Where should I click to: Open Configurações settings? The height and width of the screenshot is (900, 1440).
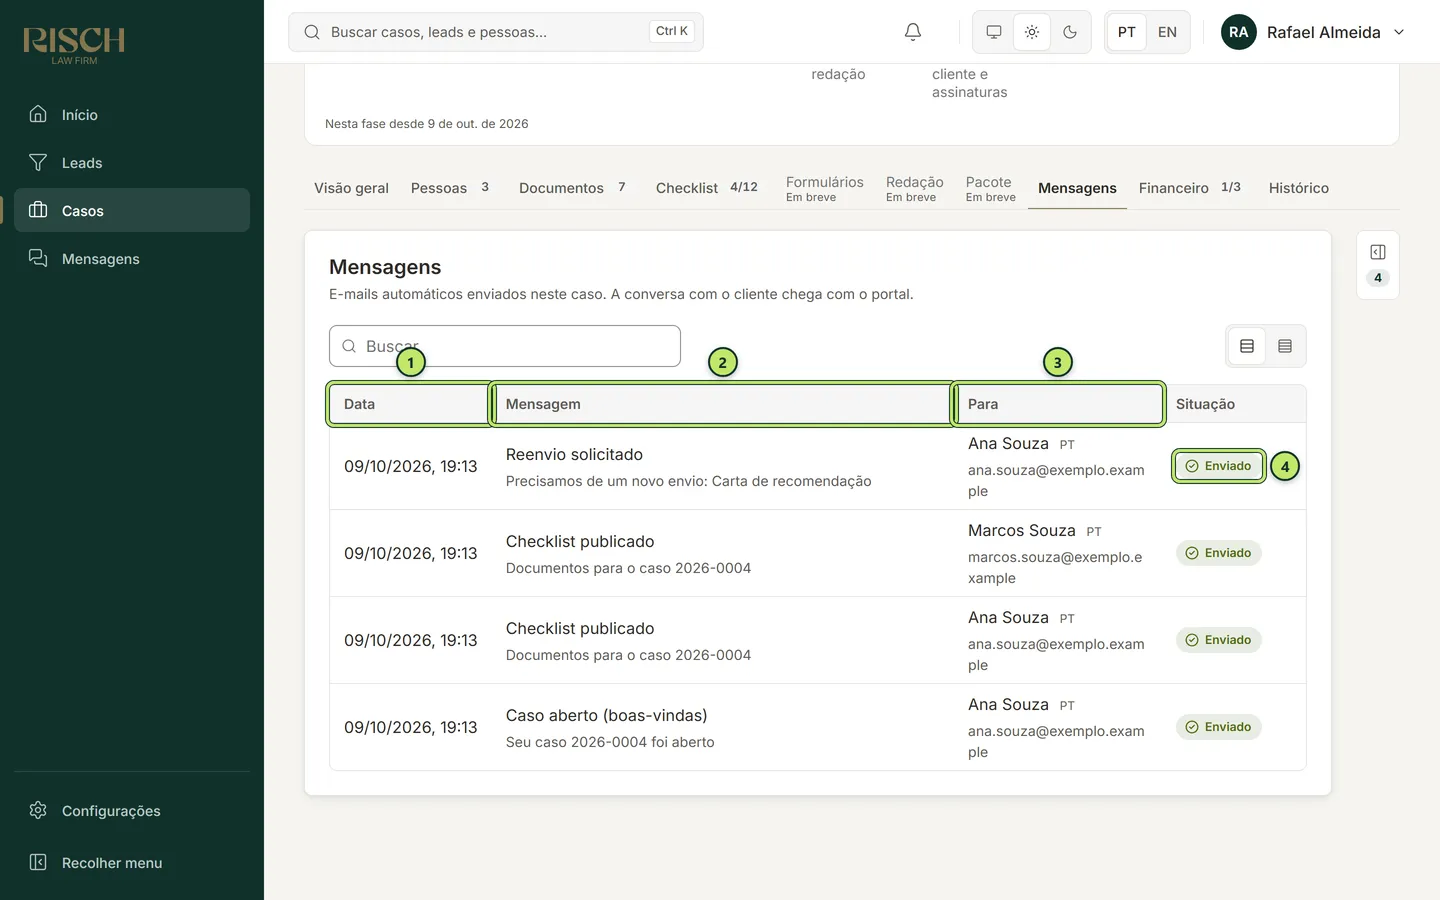[x=132, y=811]
